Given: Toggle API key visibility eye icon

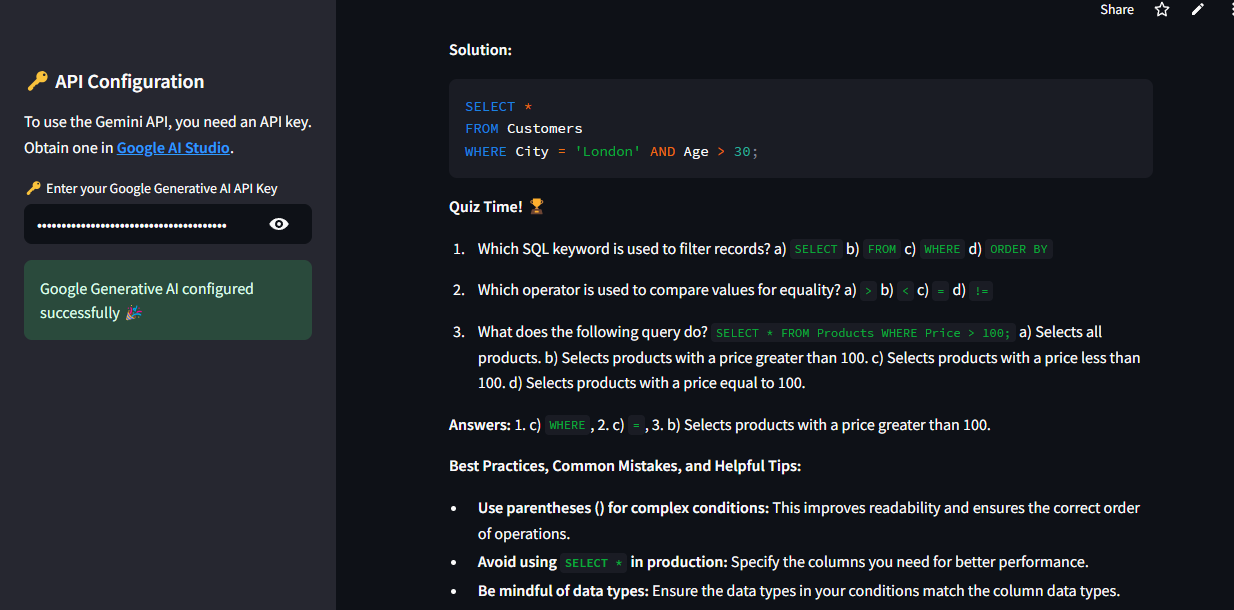Looking at the screenshot, I should click(279, 224).
